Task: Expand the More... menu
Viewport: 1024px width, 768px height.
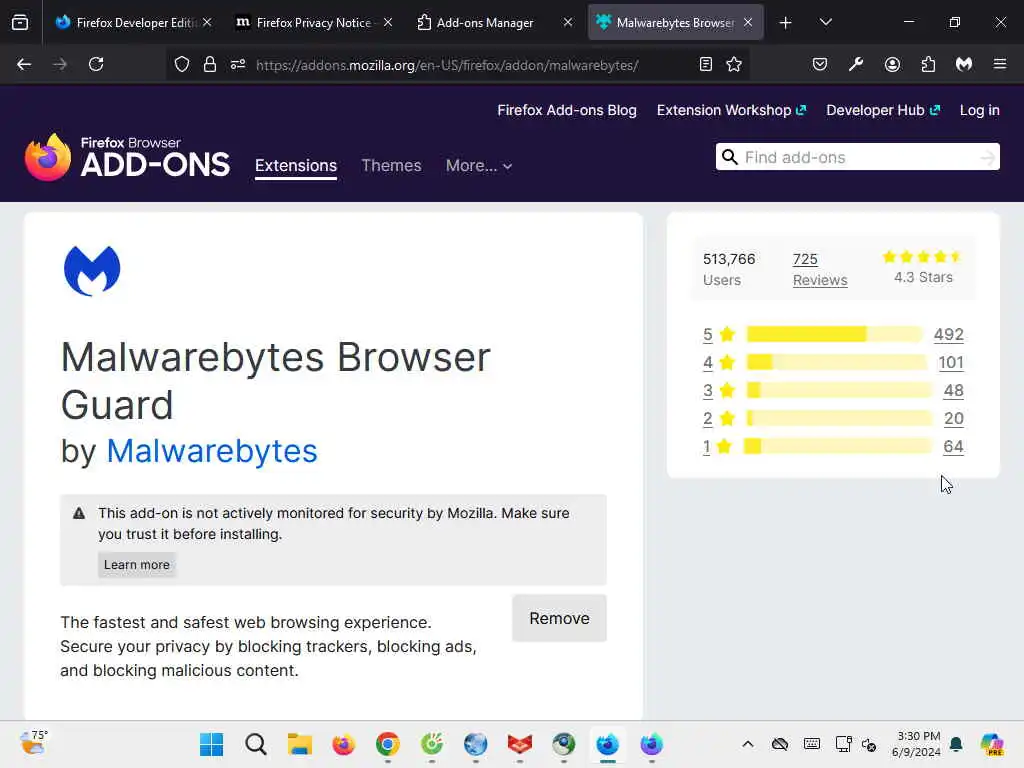Action: pyautogui.click(x=479, y=166)
